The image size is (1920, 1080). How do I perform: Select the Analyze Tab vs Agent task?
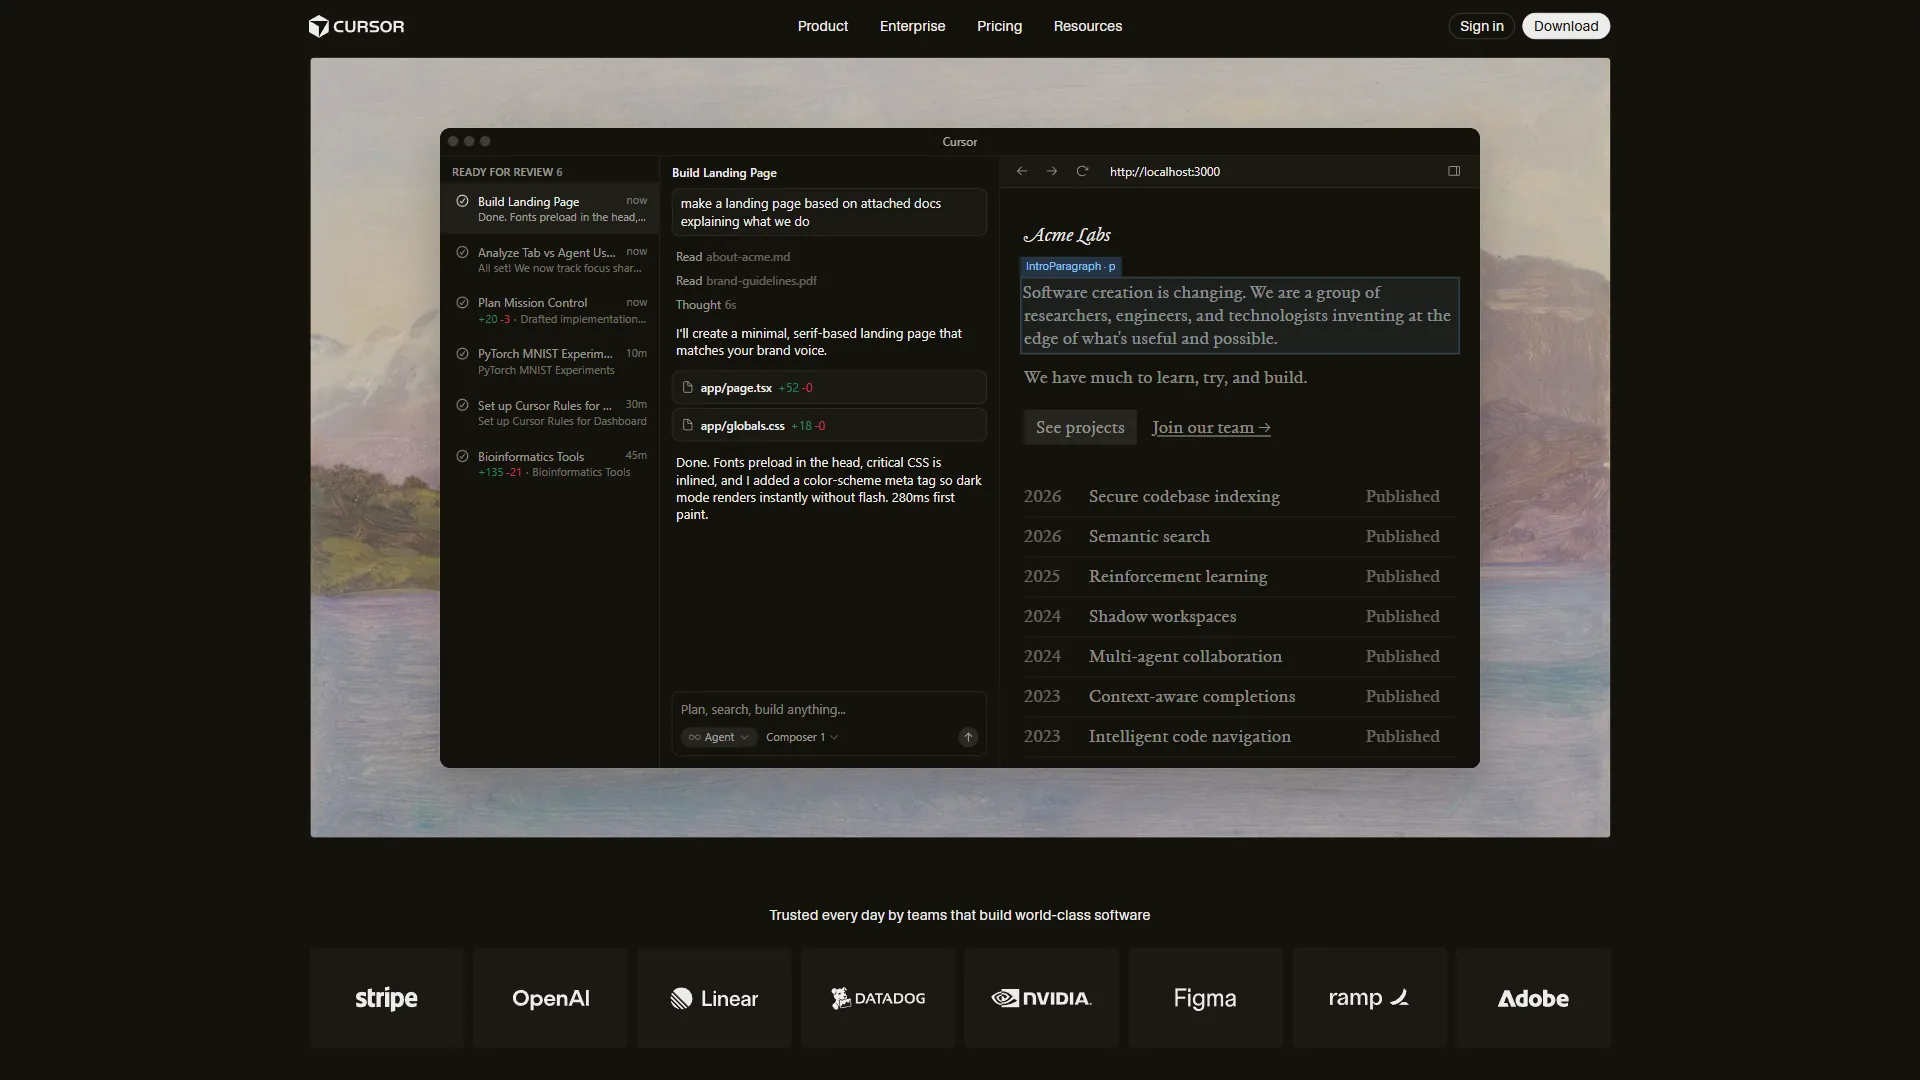coord(550,260)
